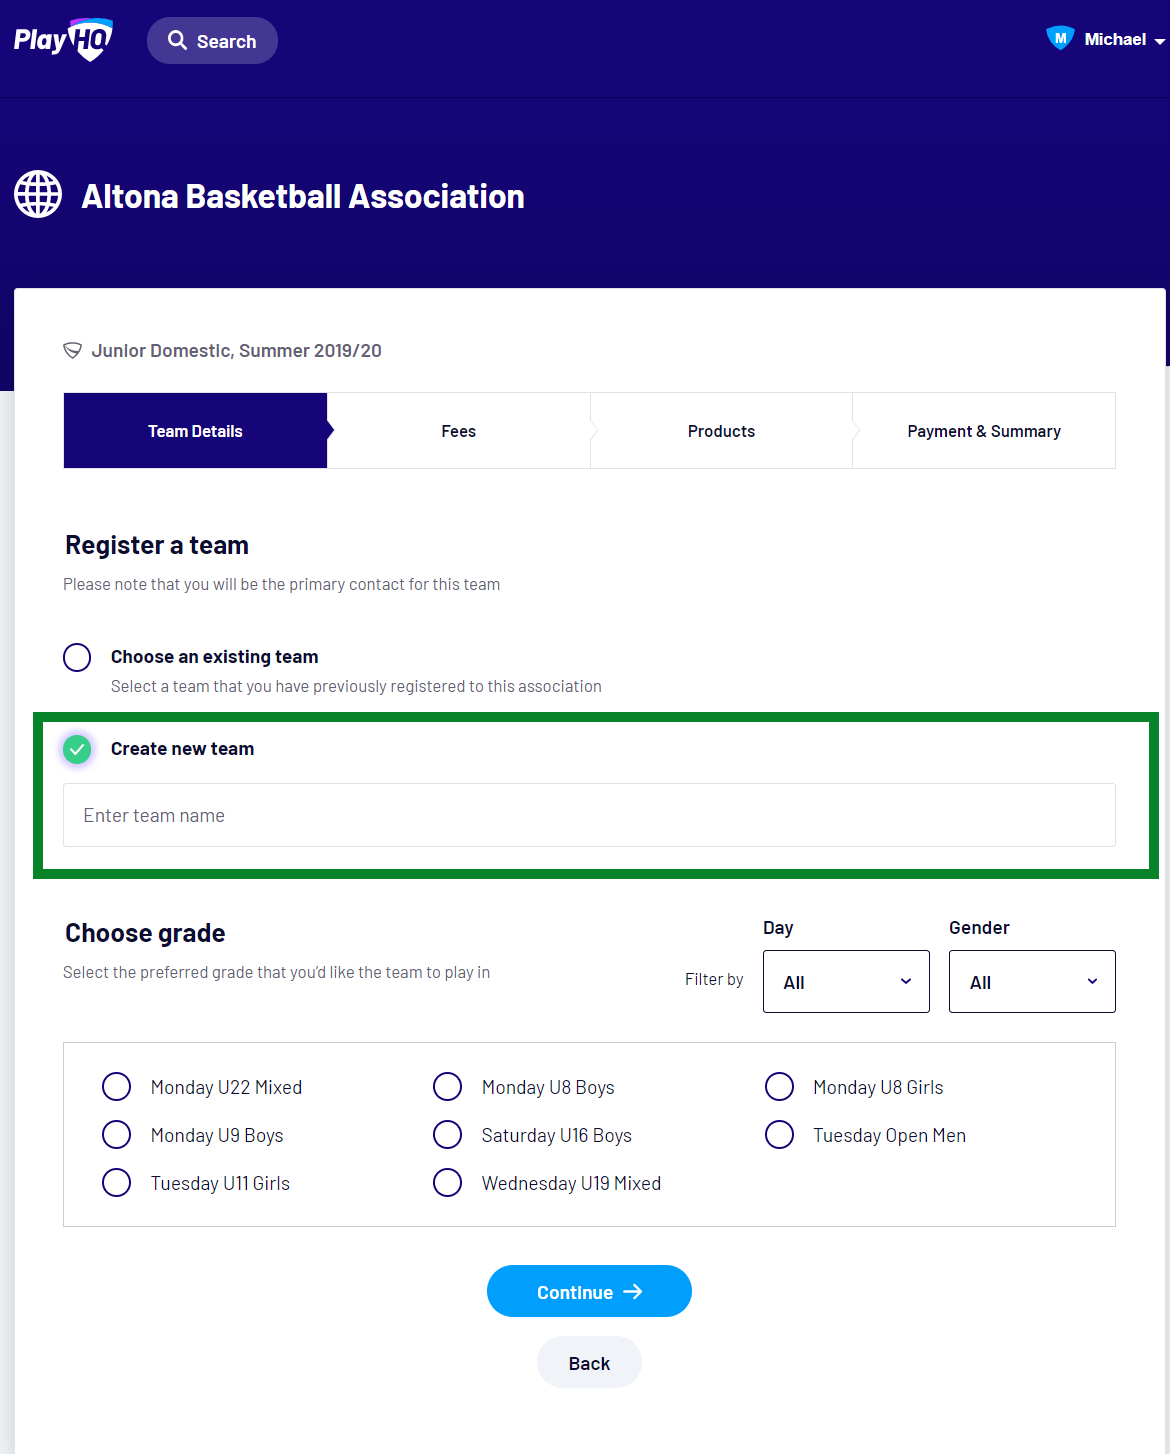1170x1454 pixels.
Task: Click the search magnifier icon
Action: (x=178, y=40)
